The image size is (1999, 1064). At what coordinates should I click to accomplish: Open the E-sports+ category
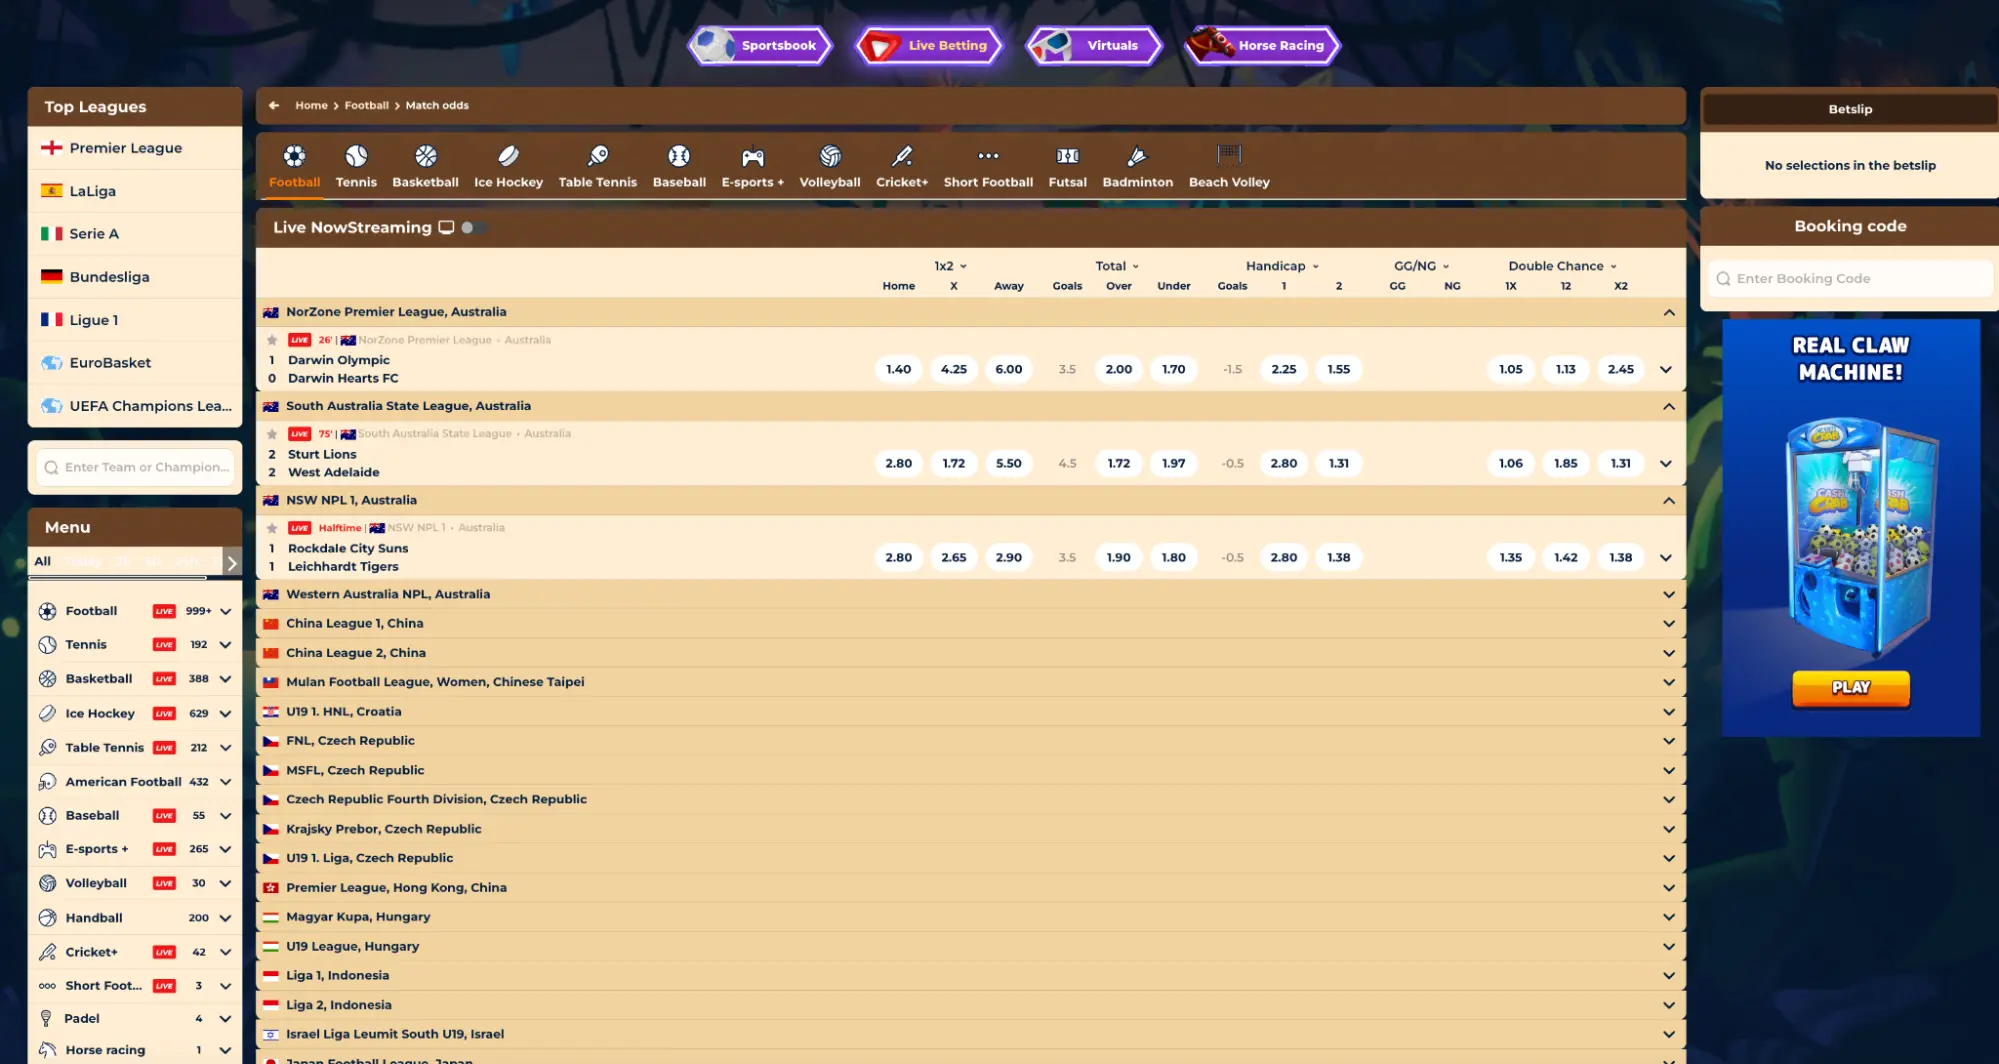[x=752, y=165]
